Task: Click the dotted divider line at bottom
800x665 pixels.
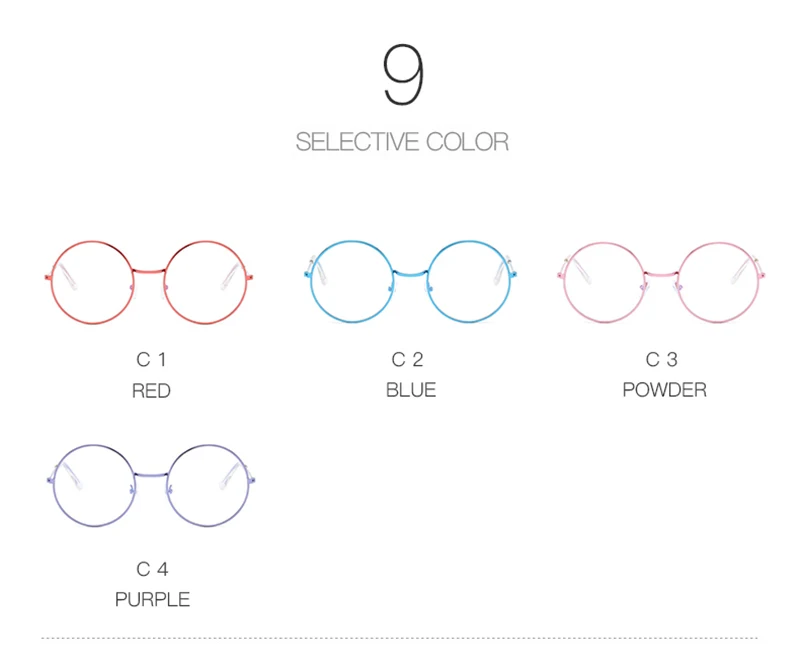Action: [399, 638]
